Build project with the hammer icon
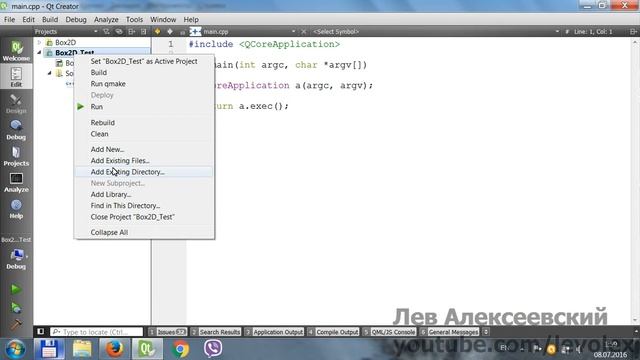 coord(16,324)
